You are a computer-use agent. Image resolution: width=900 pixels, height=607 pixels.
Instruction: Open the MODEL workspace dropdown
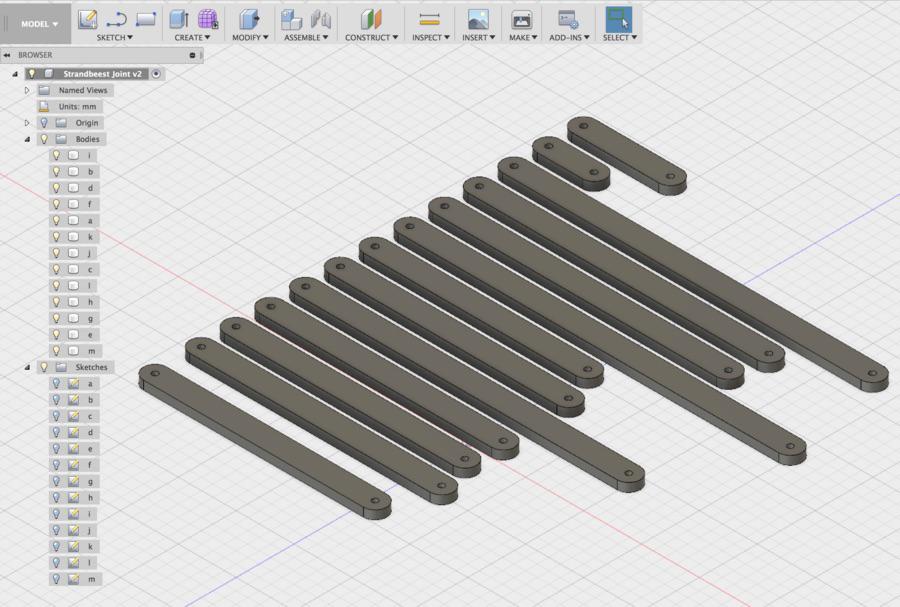click(40, 23)
